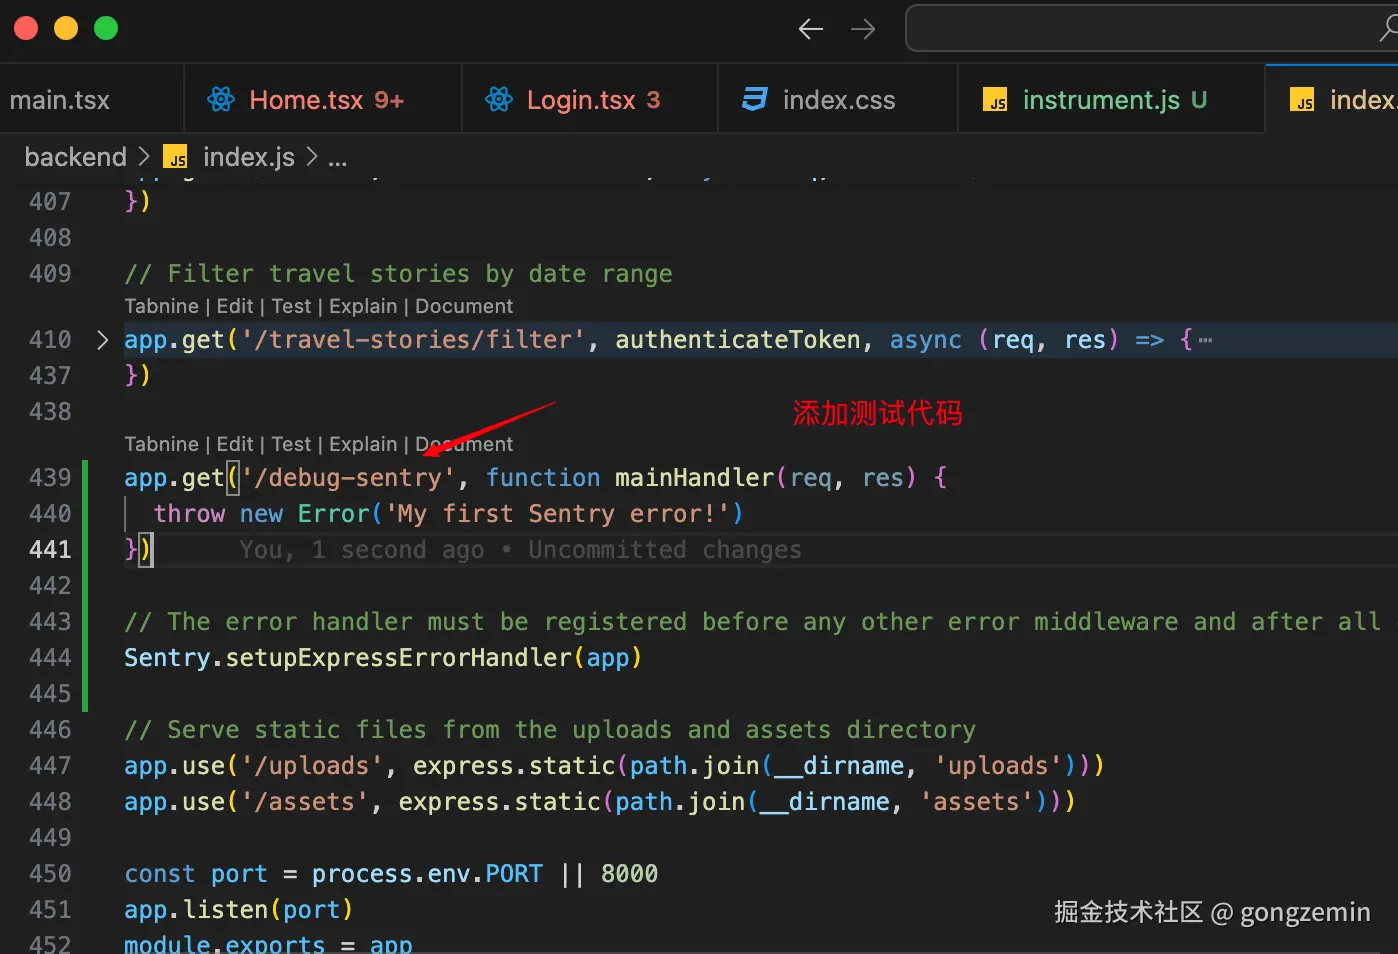Click Explain code lens above line 410

pyautogui.click(x=363, y=306)
